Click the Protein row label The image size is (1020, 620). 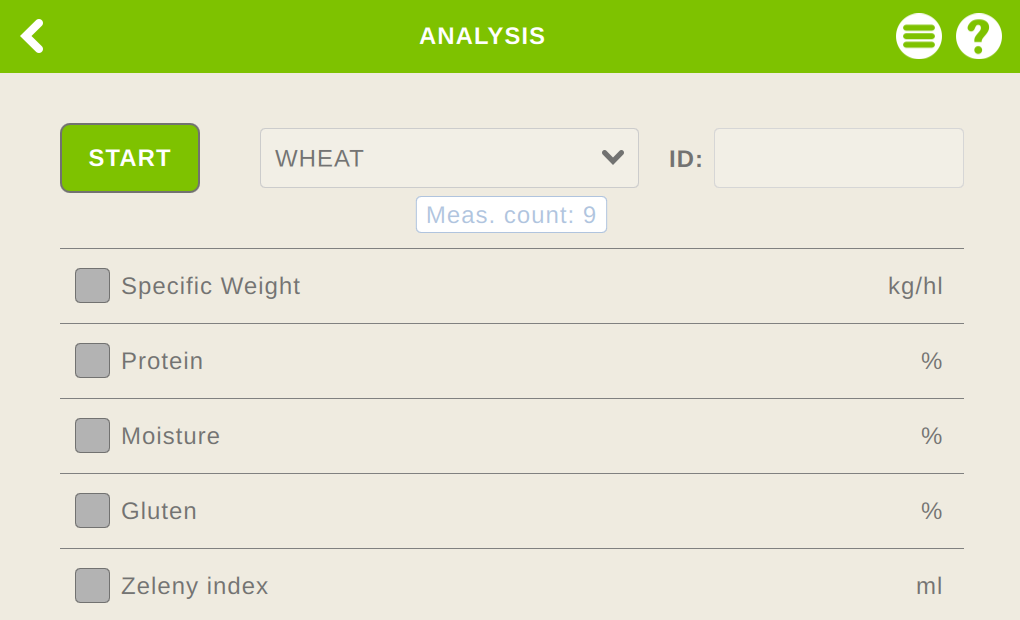(x=162, y=361)
